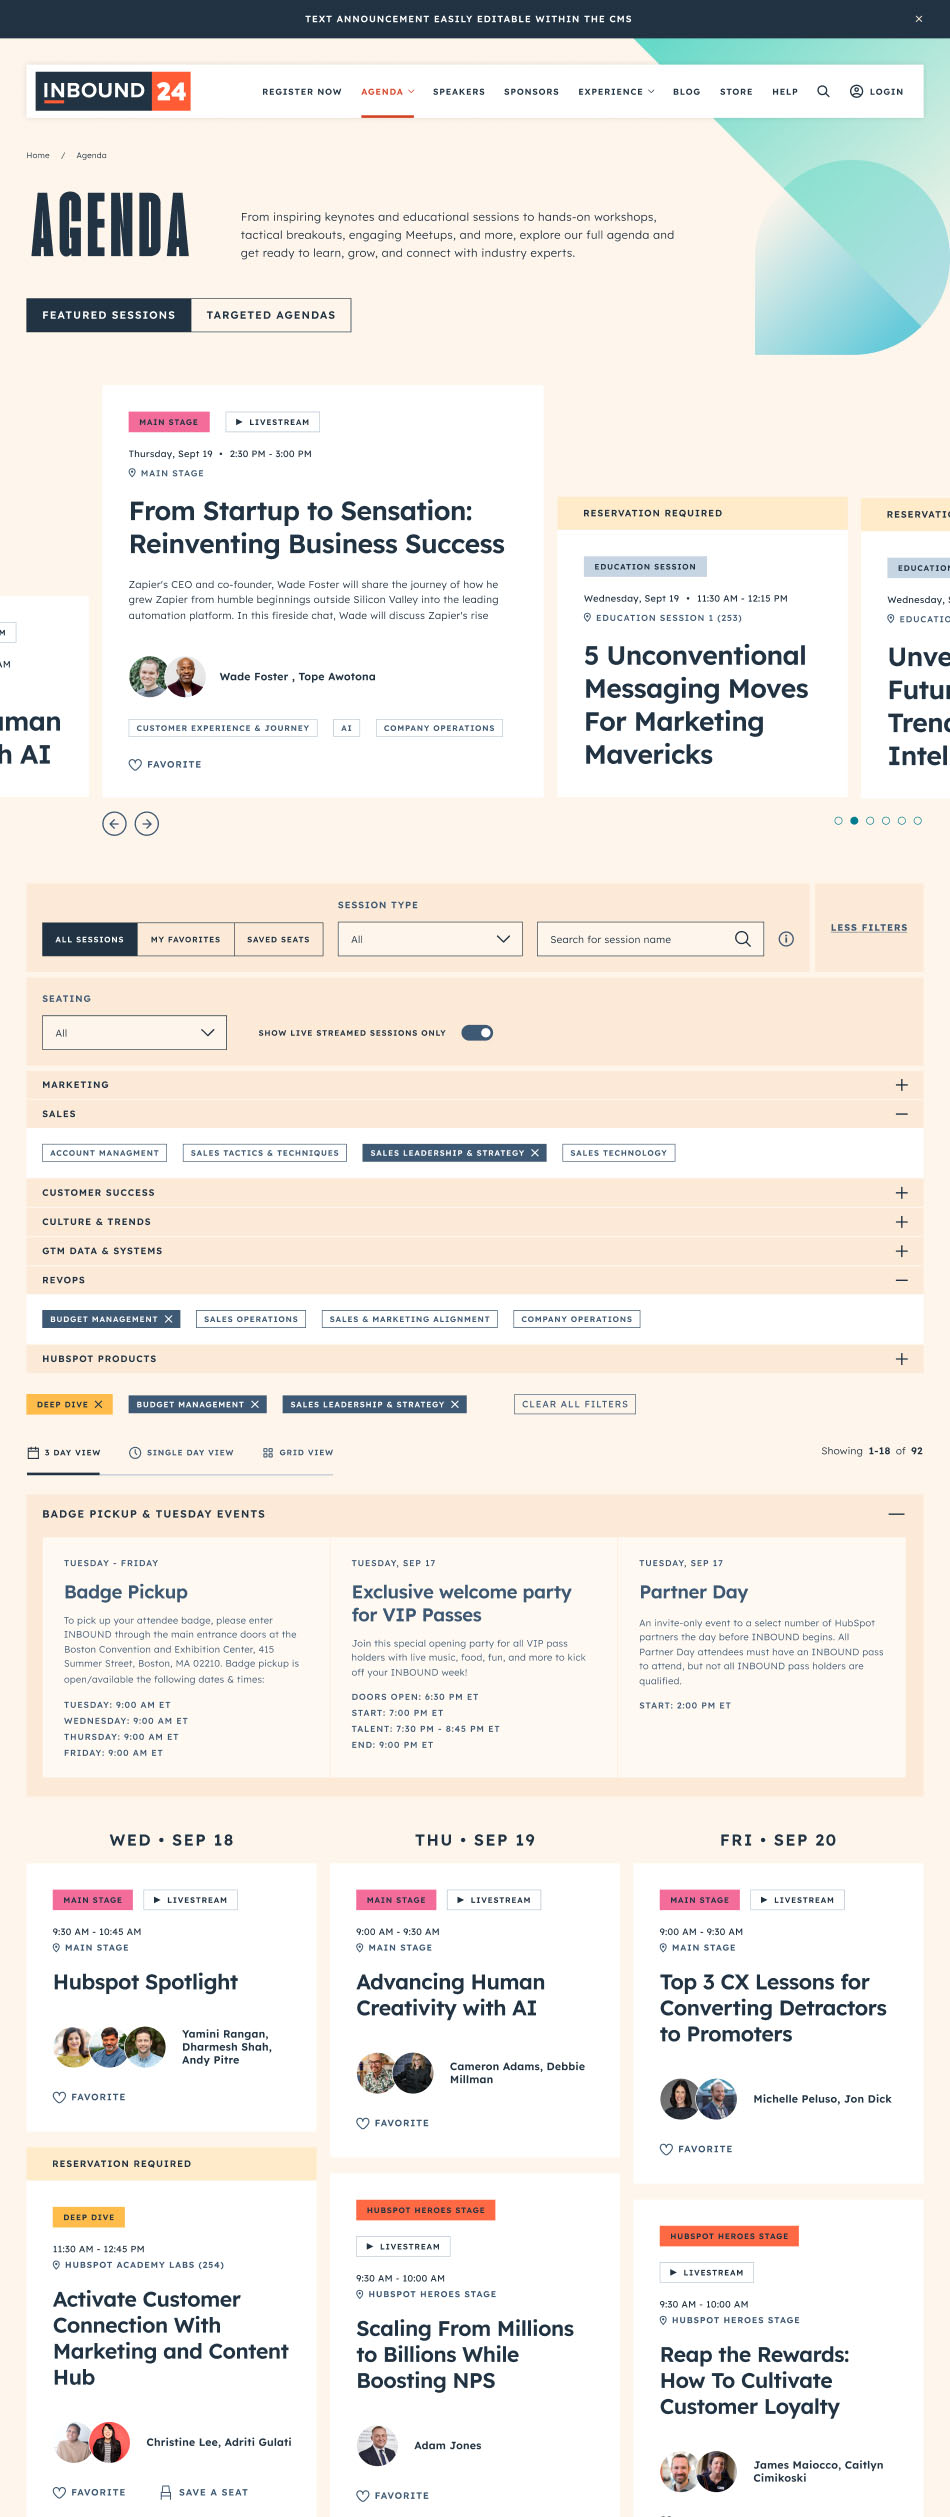Remove Budget Management tag in RevOps row
Screen dimensions: 950x2517
[169, 1319]
